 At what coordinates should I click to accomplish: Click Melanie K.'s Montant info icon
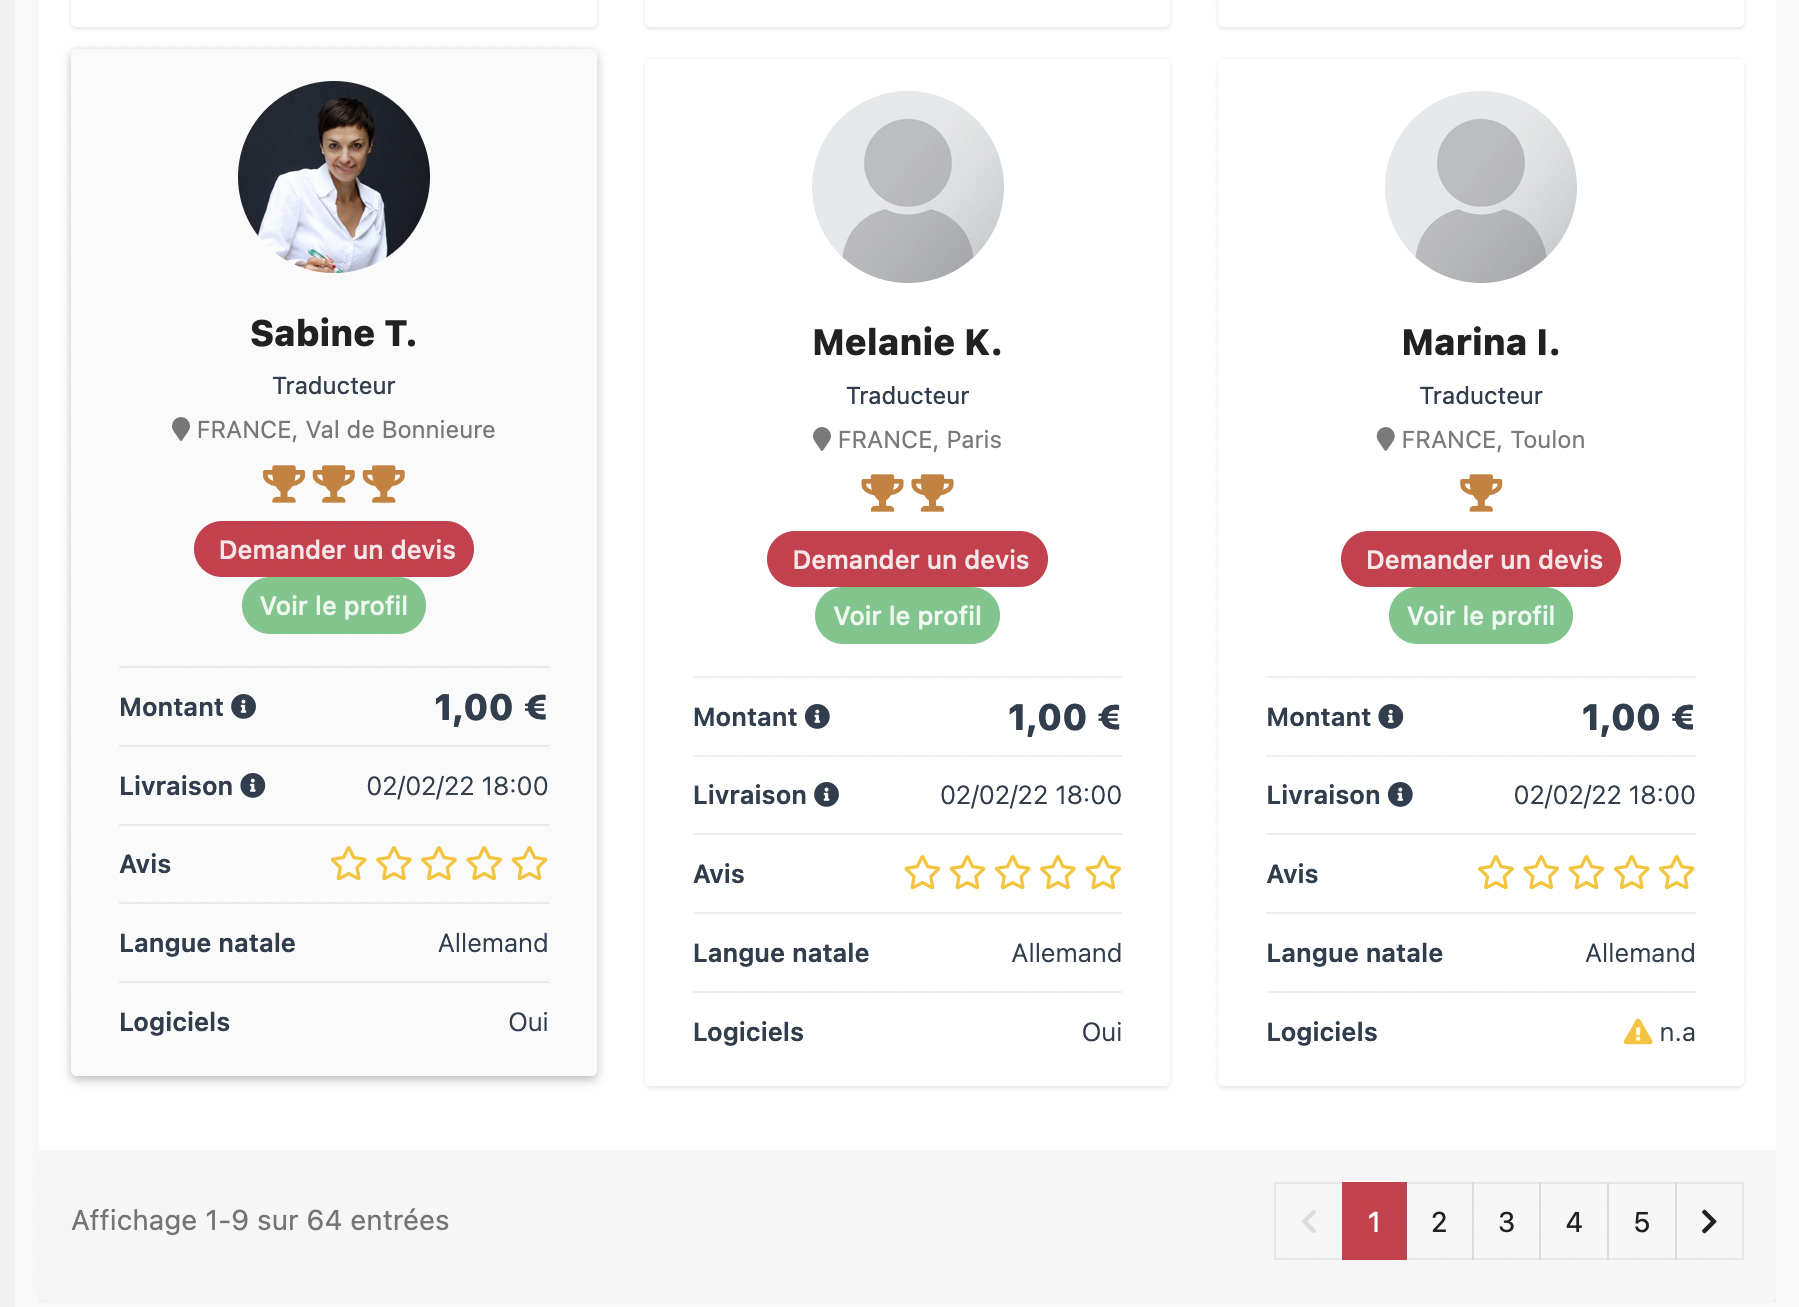[817, 717]
